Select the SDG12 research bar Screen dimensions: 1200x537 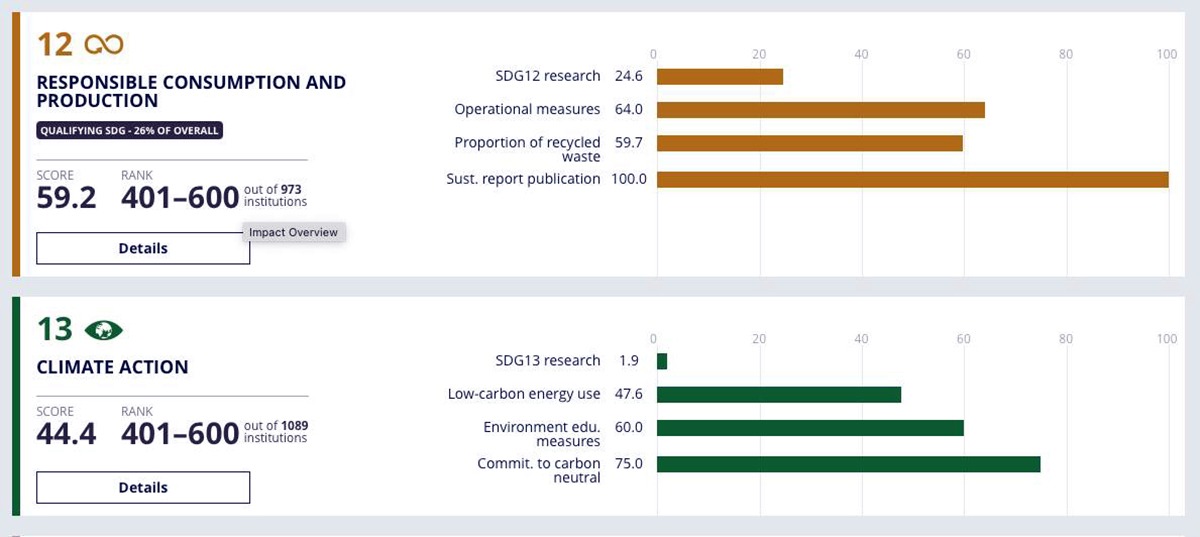pyautogui.click(x=720, y=76)
